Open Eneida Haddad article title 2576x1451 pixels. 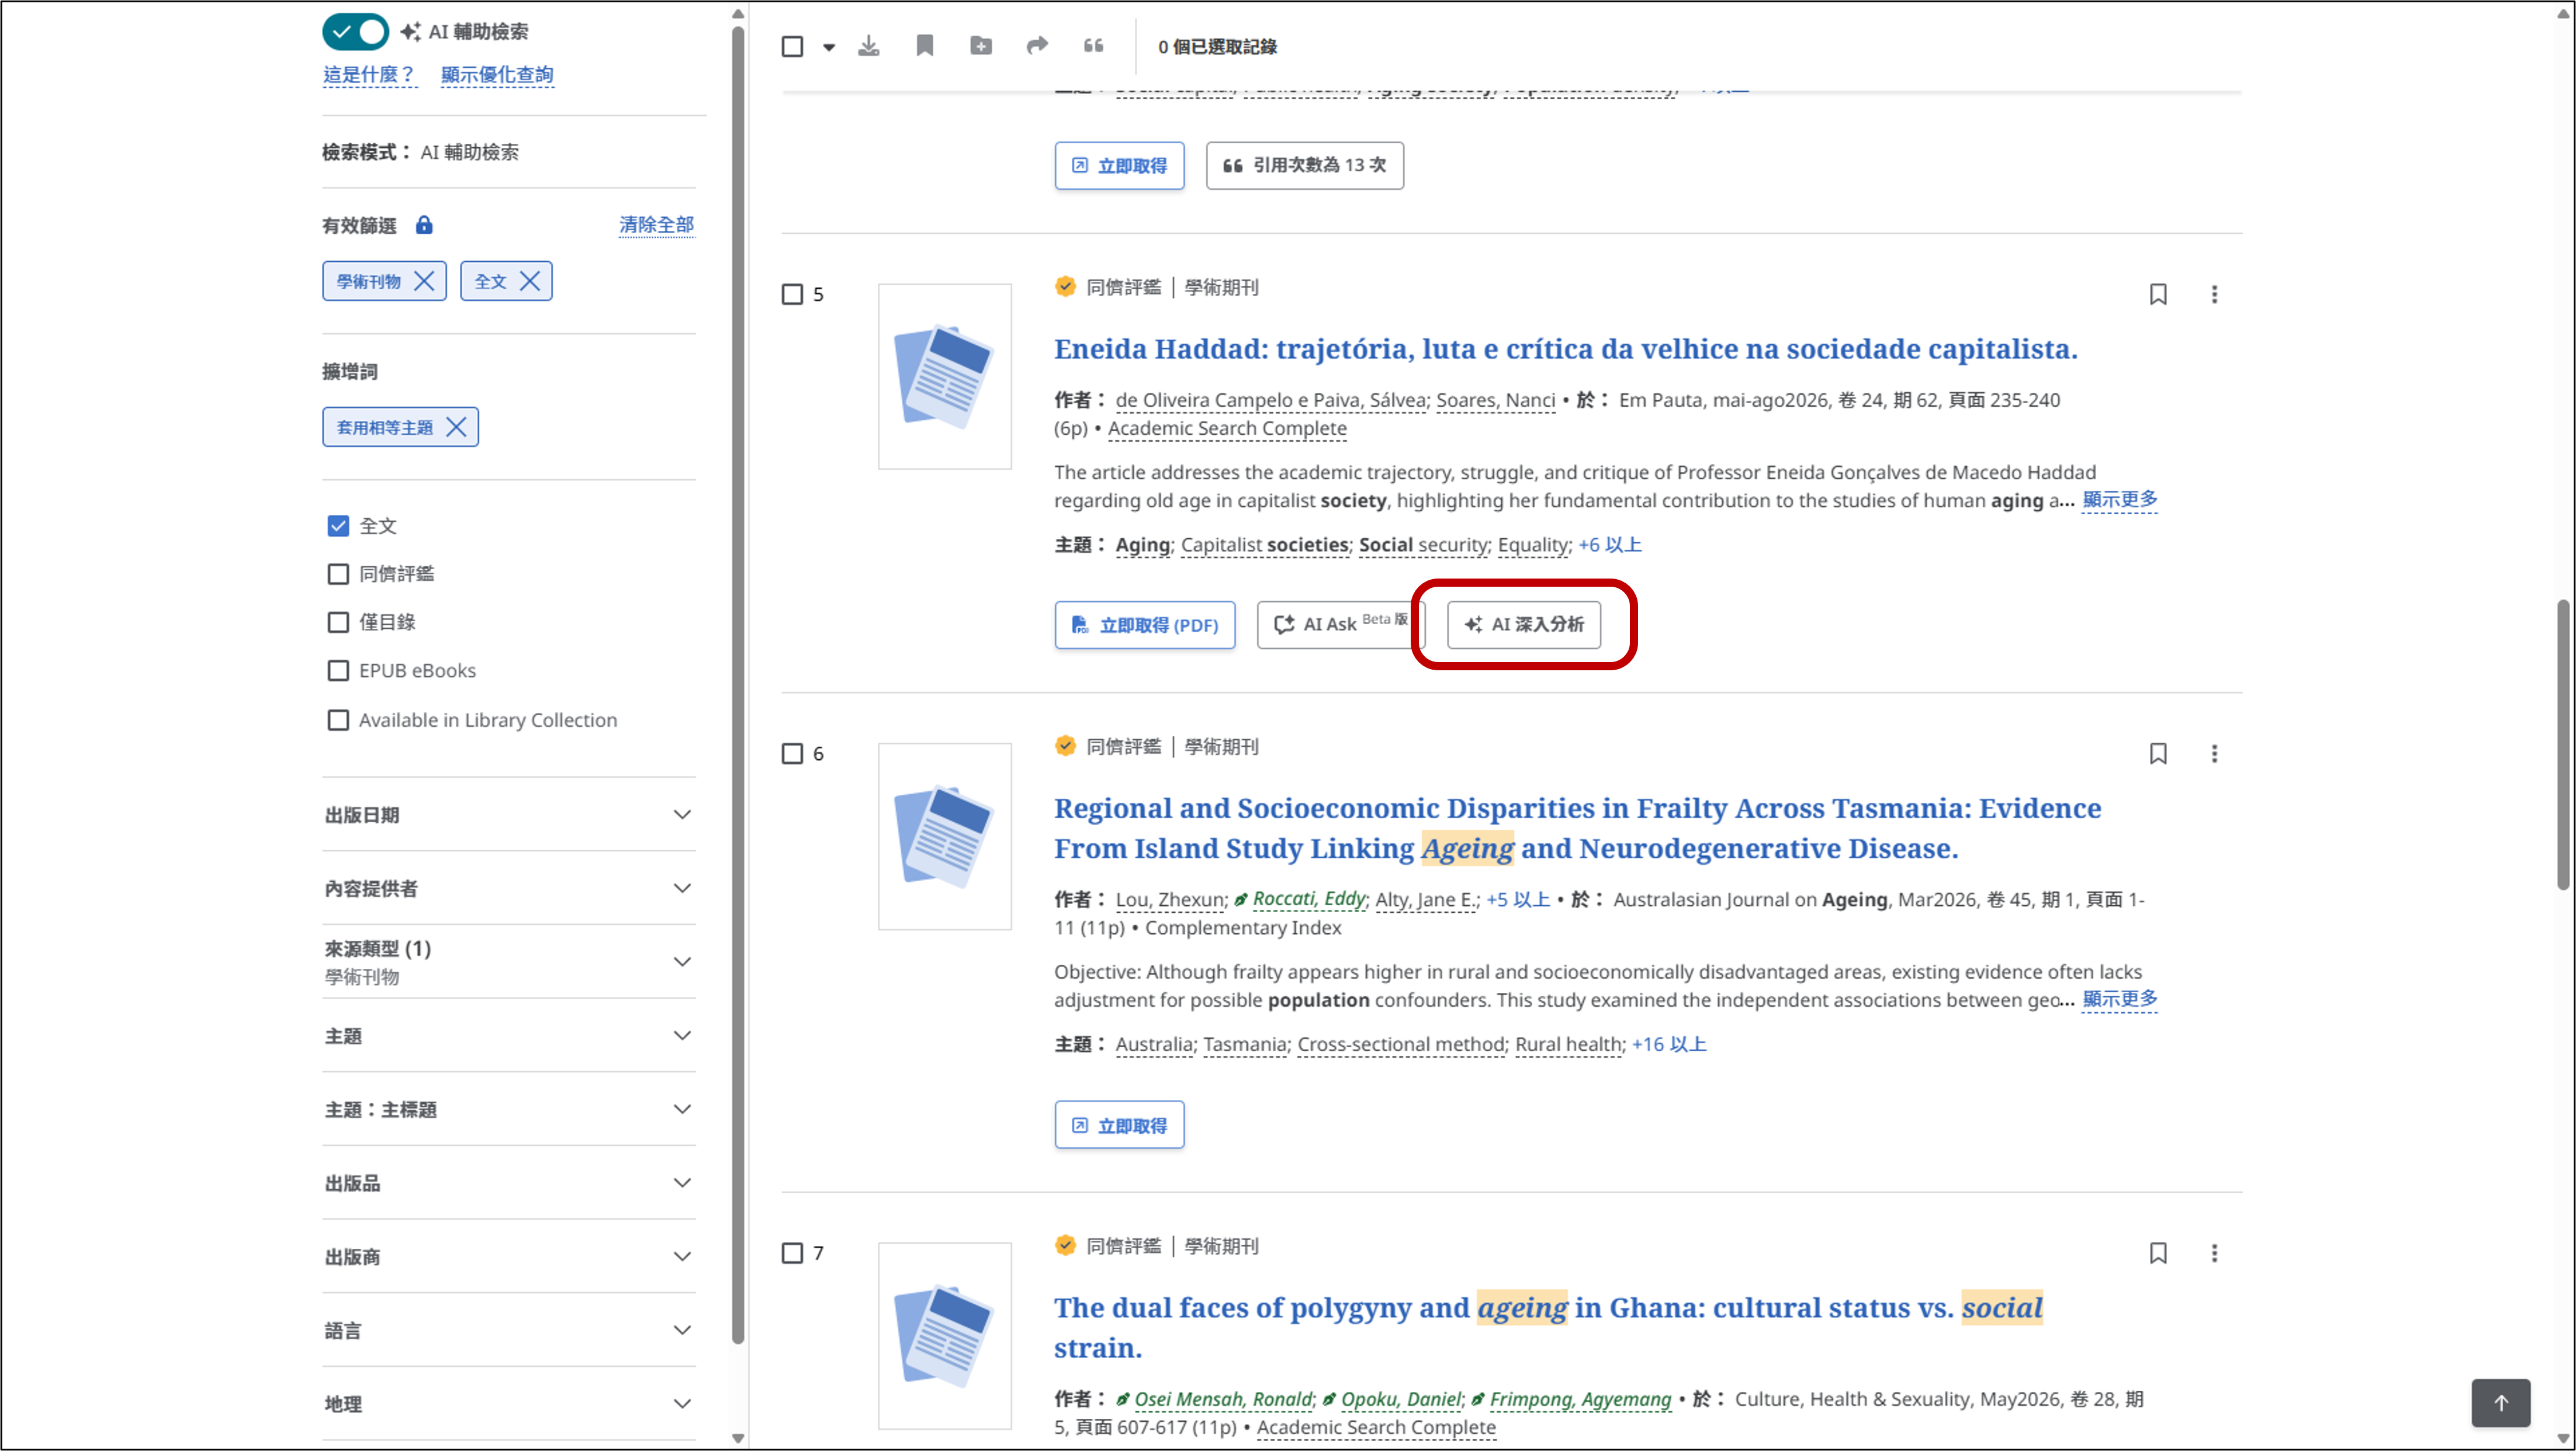(x=1565, y=349)
